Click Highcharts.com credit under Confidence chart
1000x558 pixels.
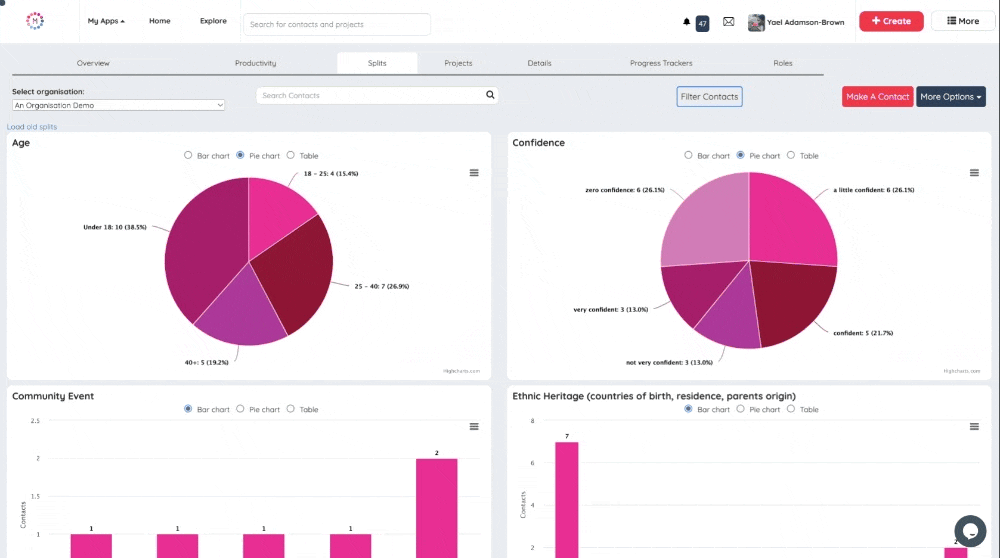[x=962, y=371]
